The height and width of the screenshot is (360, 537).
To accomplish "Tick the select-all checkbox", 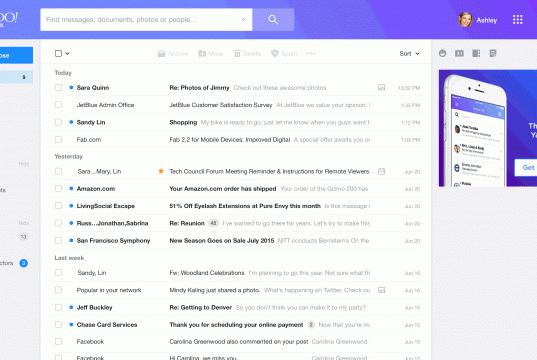I will [58, 53].
